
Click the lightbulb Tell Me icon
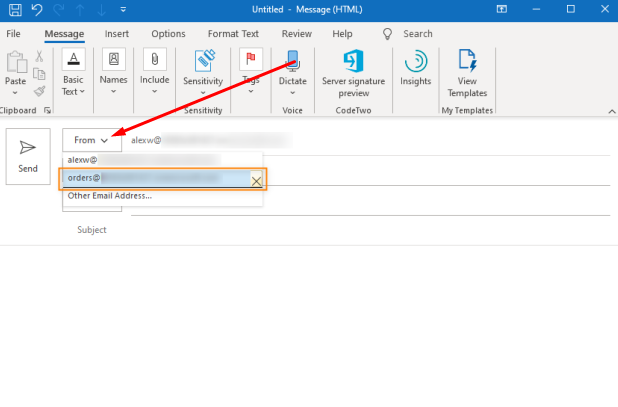tap(387, 34)
